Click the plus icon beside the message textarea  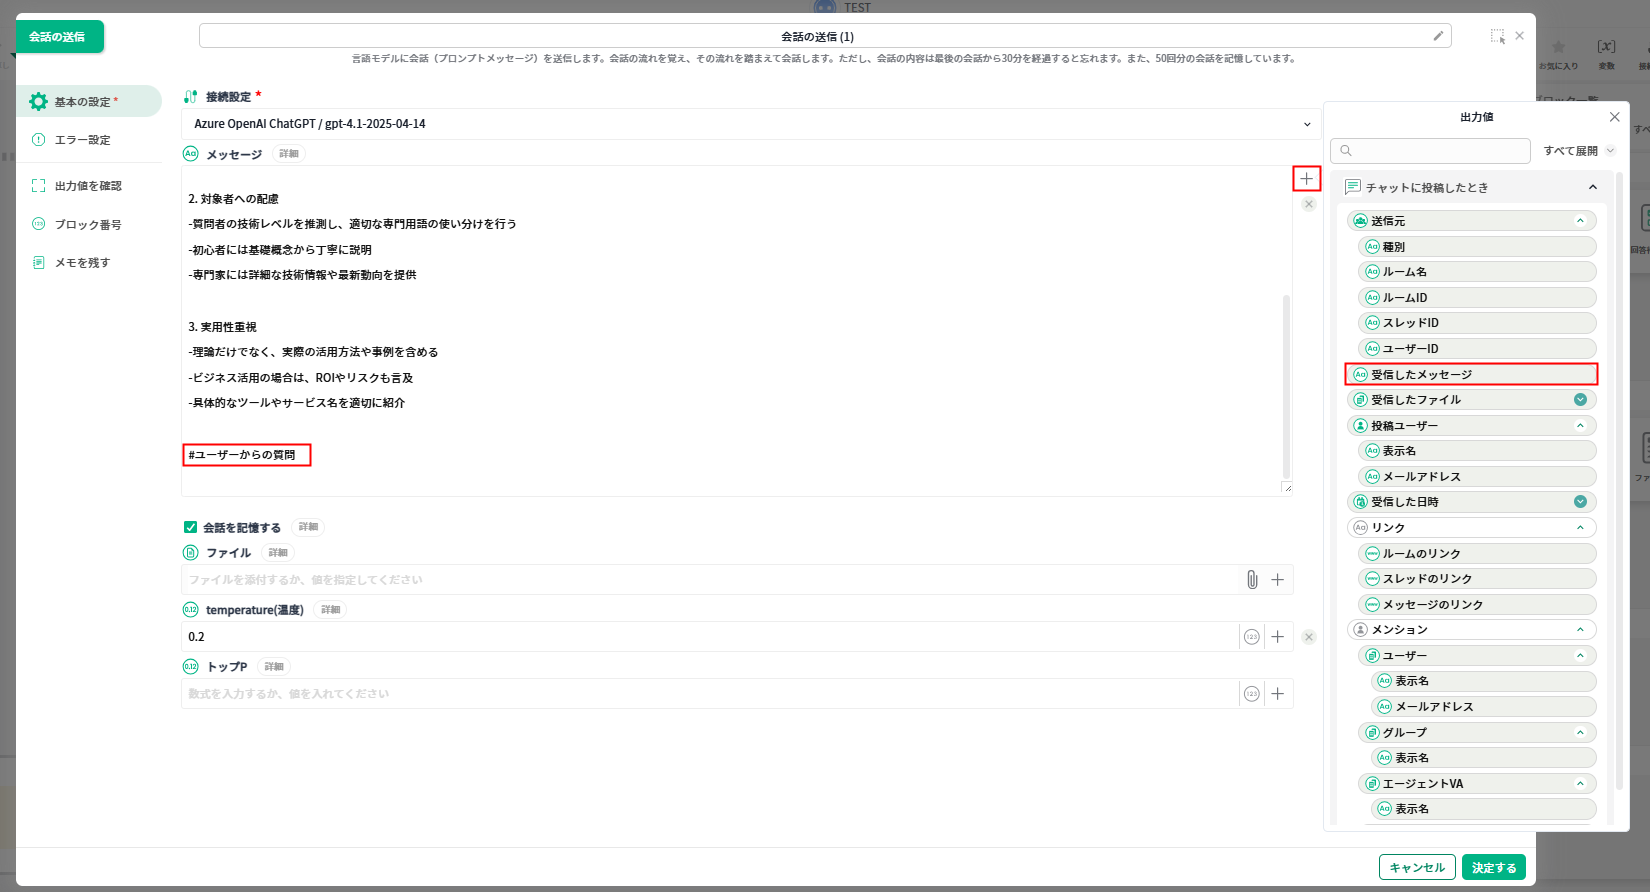tap(1306, 179)
